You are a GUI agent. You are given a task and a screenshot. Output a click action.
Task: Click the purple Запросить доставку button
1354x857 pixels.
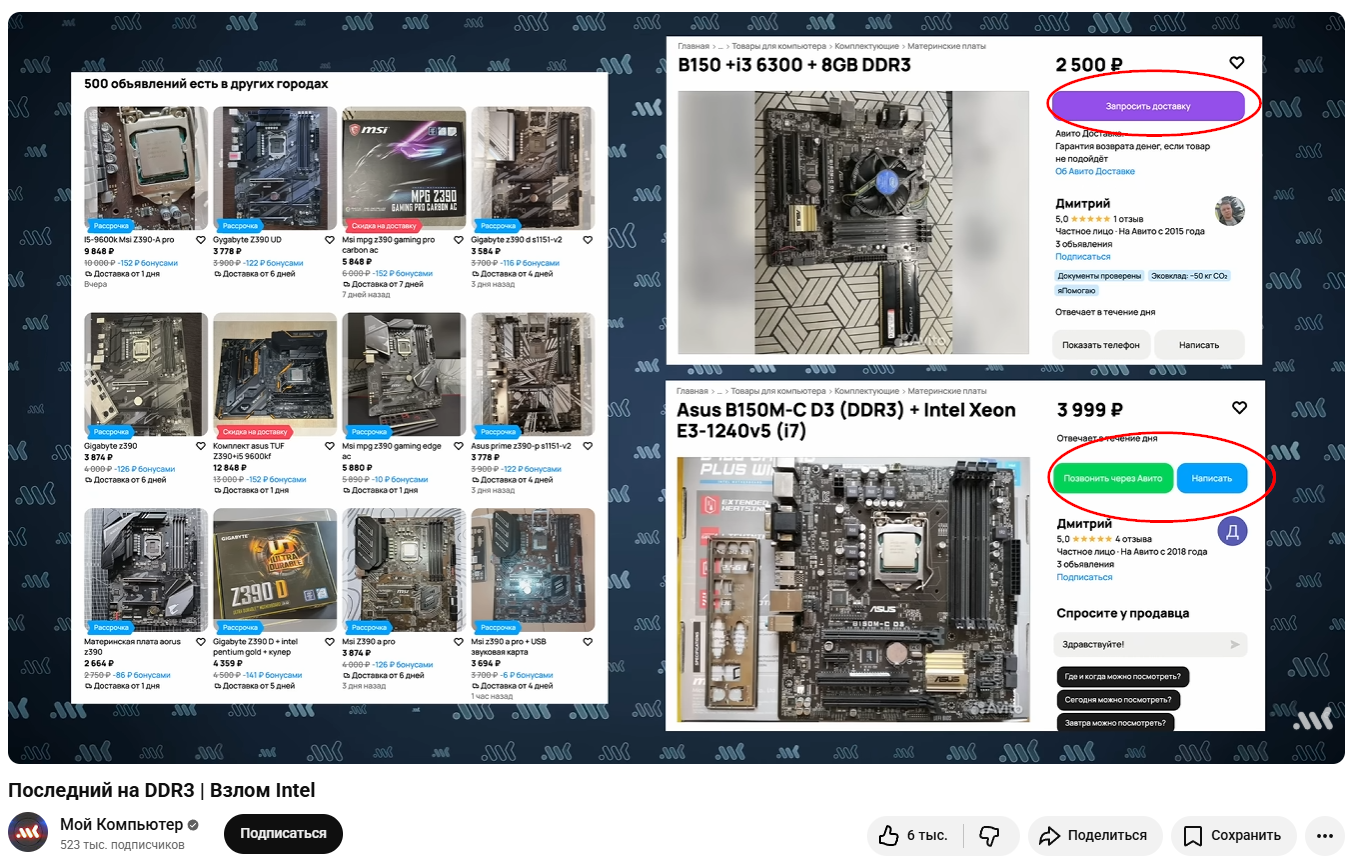point(1148,106)
